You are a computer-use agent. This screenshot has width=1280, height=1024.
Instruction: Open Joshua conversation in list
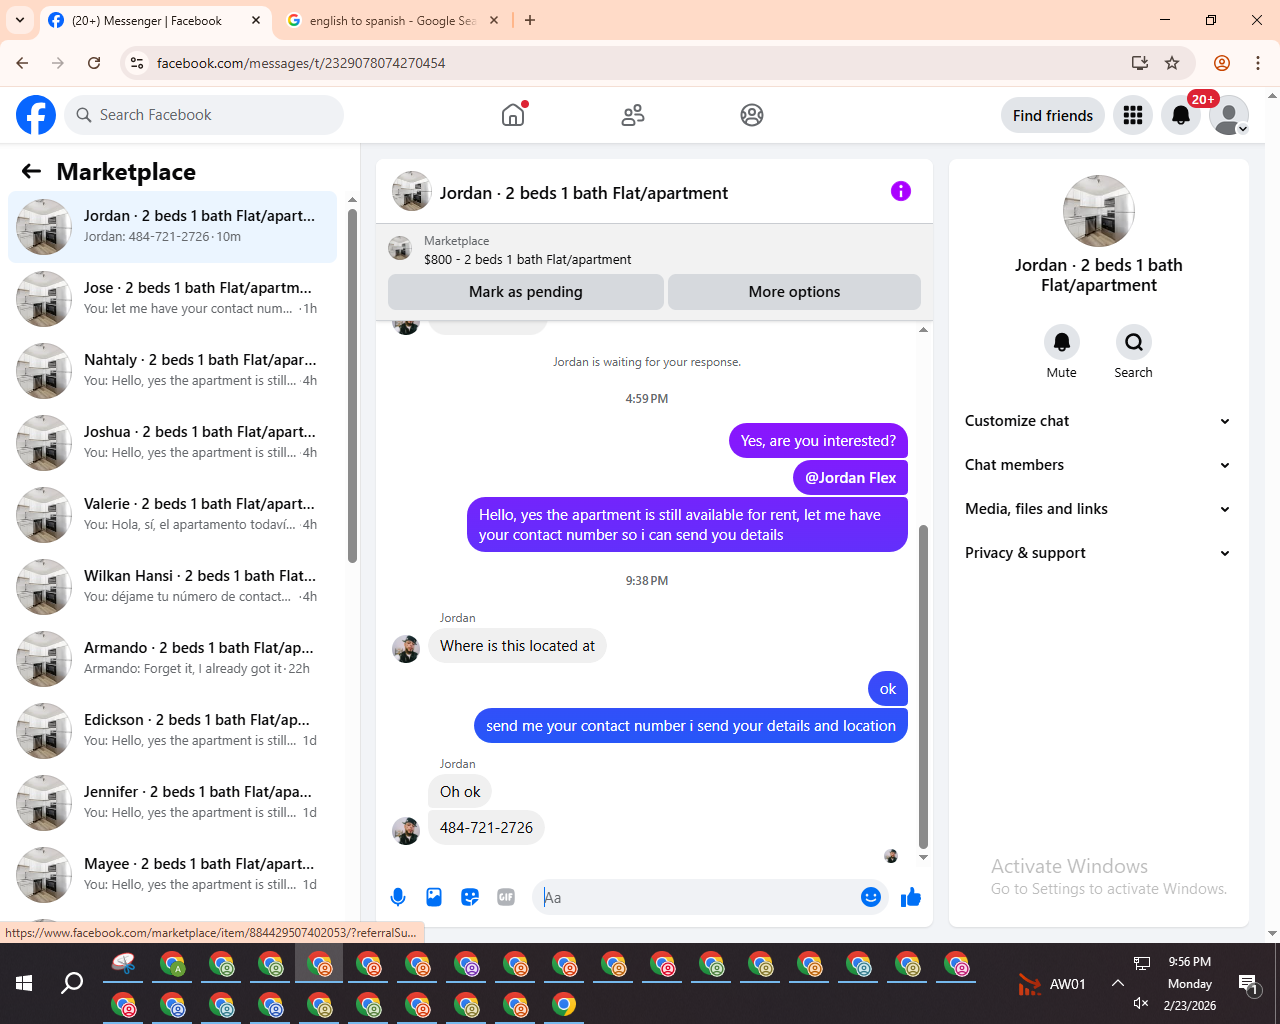(x=172, y=442)
